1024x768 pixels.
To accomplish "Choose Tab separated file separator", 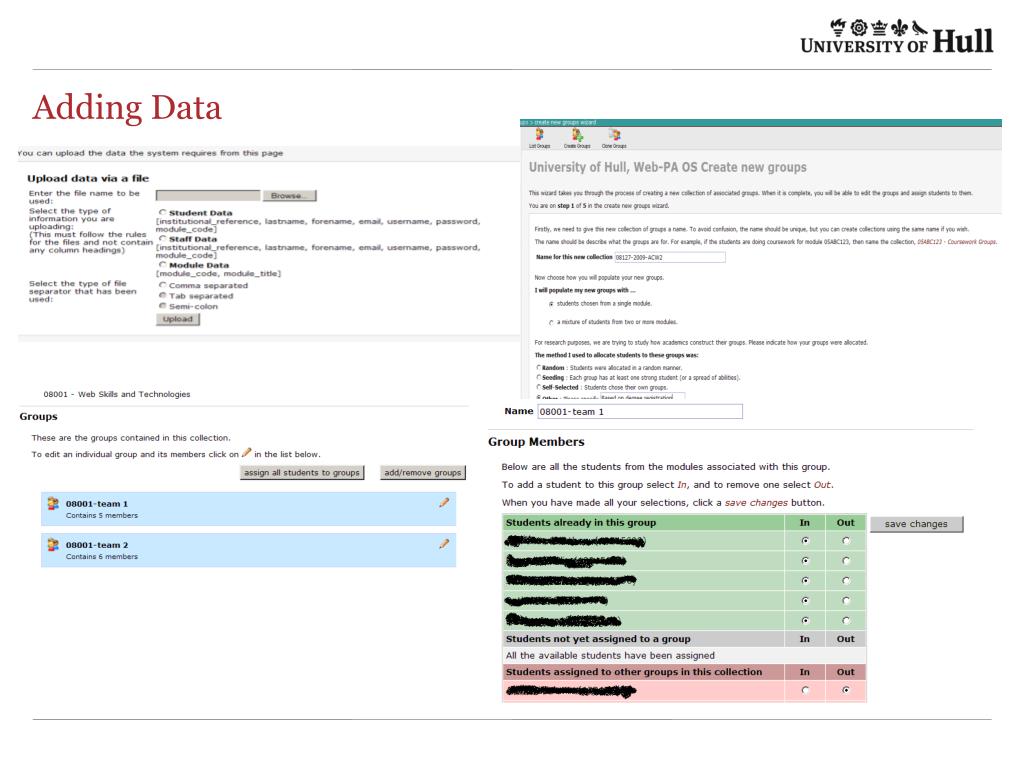I will pyautogui.click(x=163, y=295).
